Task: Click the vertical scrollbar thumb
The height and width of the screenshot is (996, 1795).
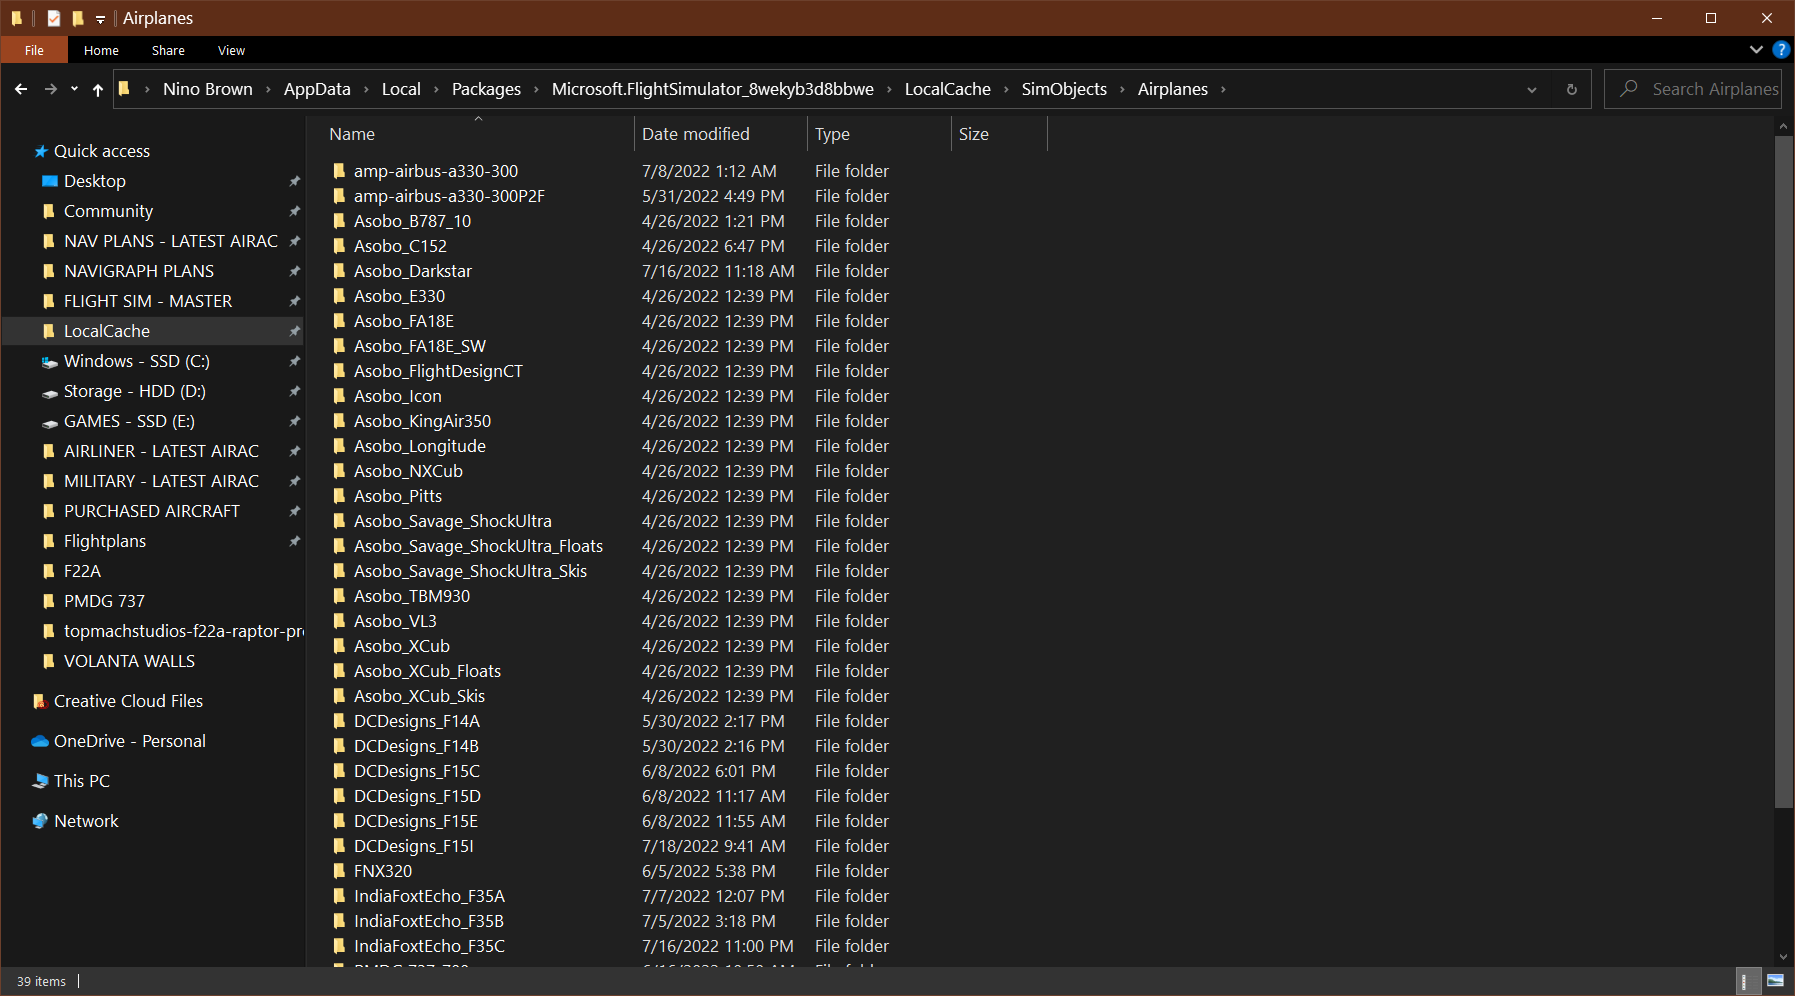Action: [1783, 470]
